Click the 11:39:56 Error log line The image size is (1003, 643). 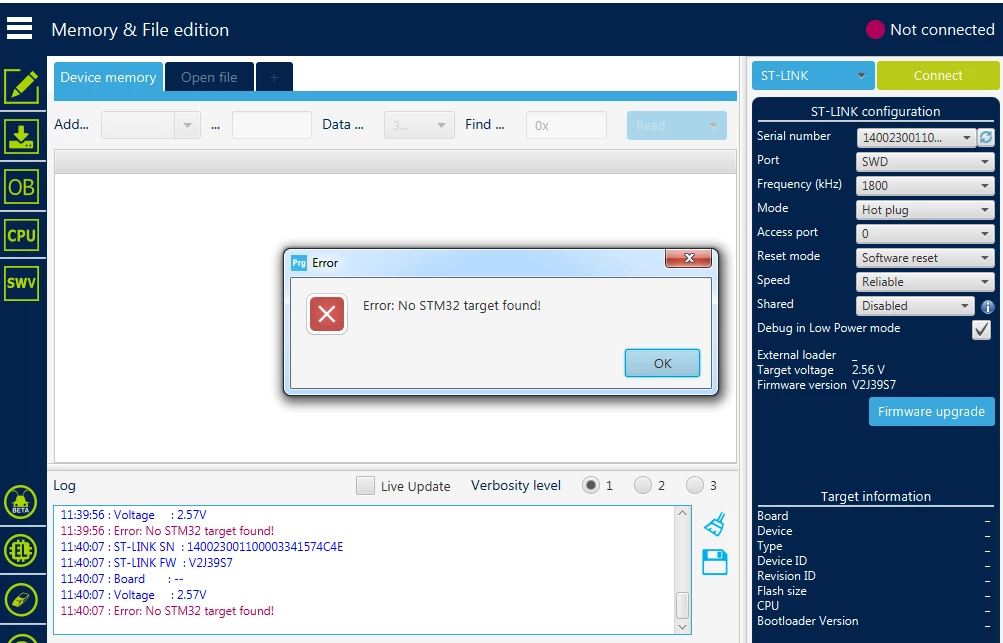click(167, 530)
